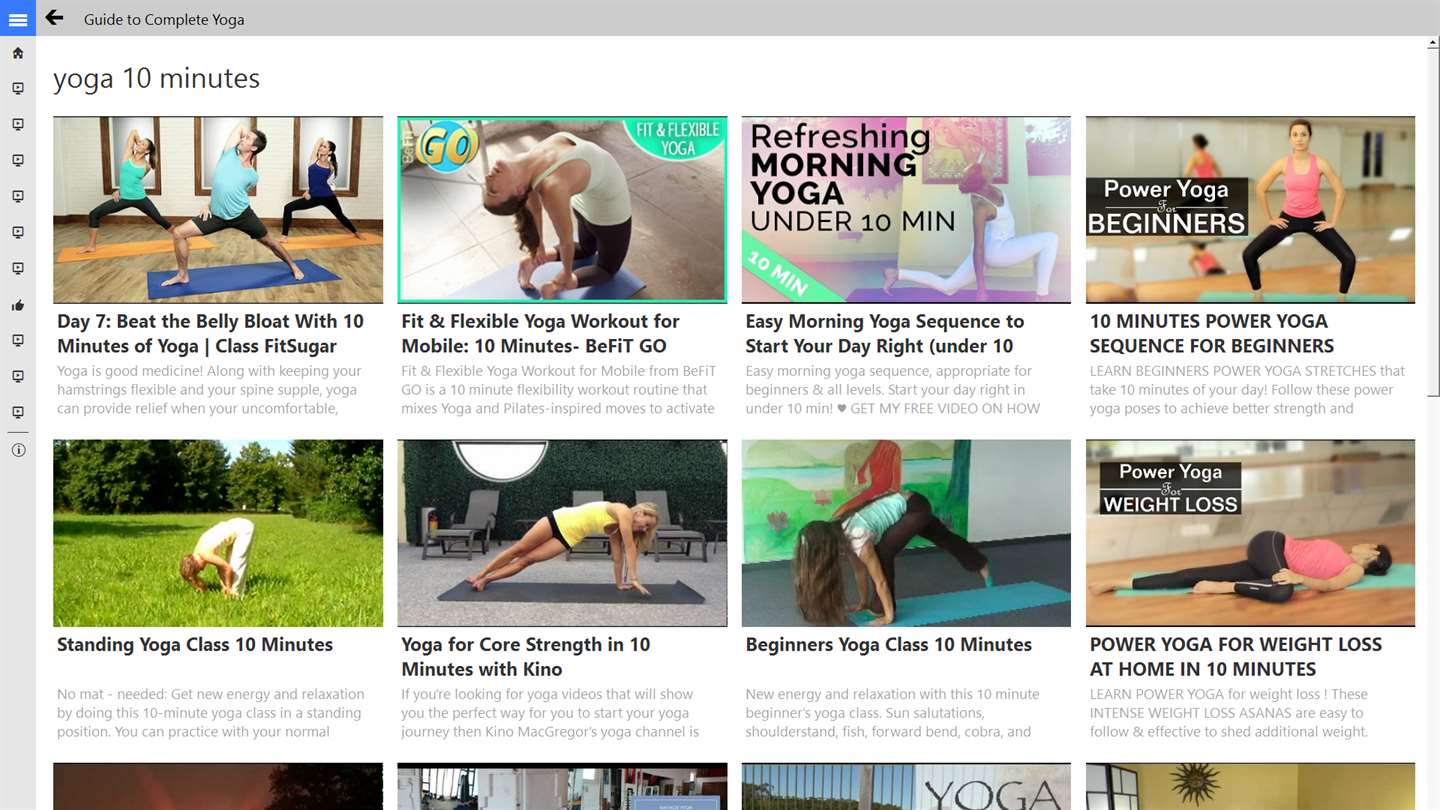
Task: Open the grassy Standing Yoga Class thumbnail
Action: point(218,533)
